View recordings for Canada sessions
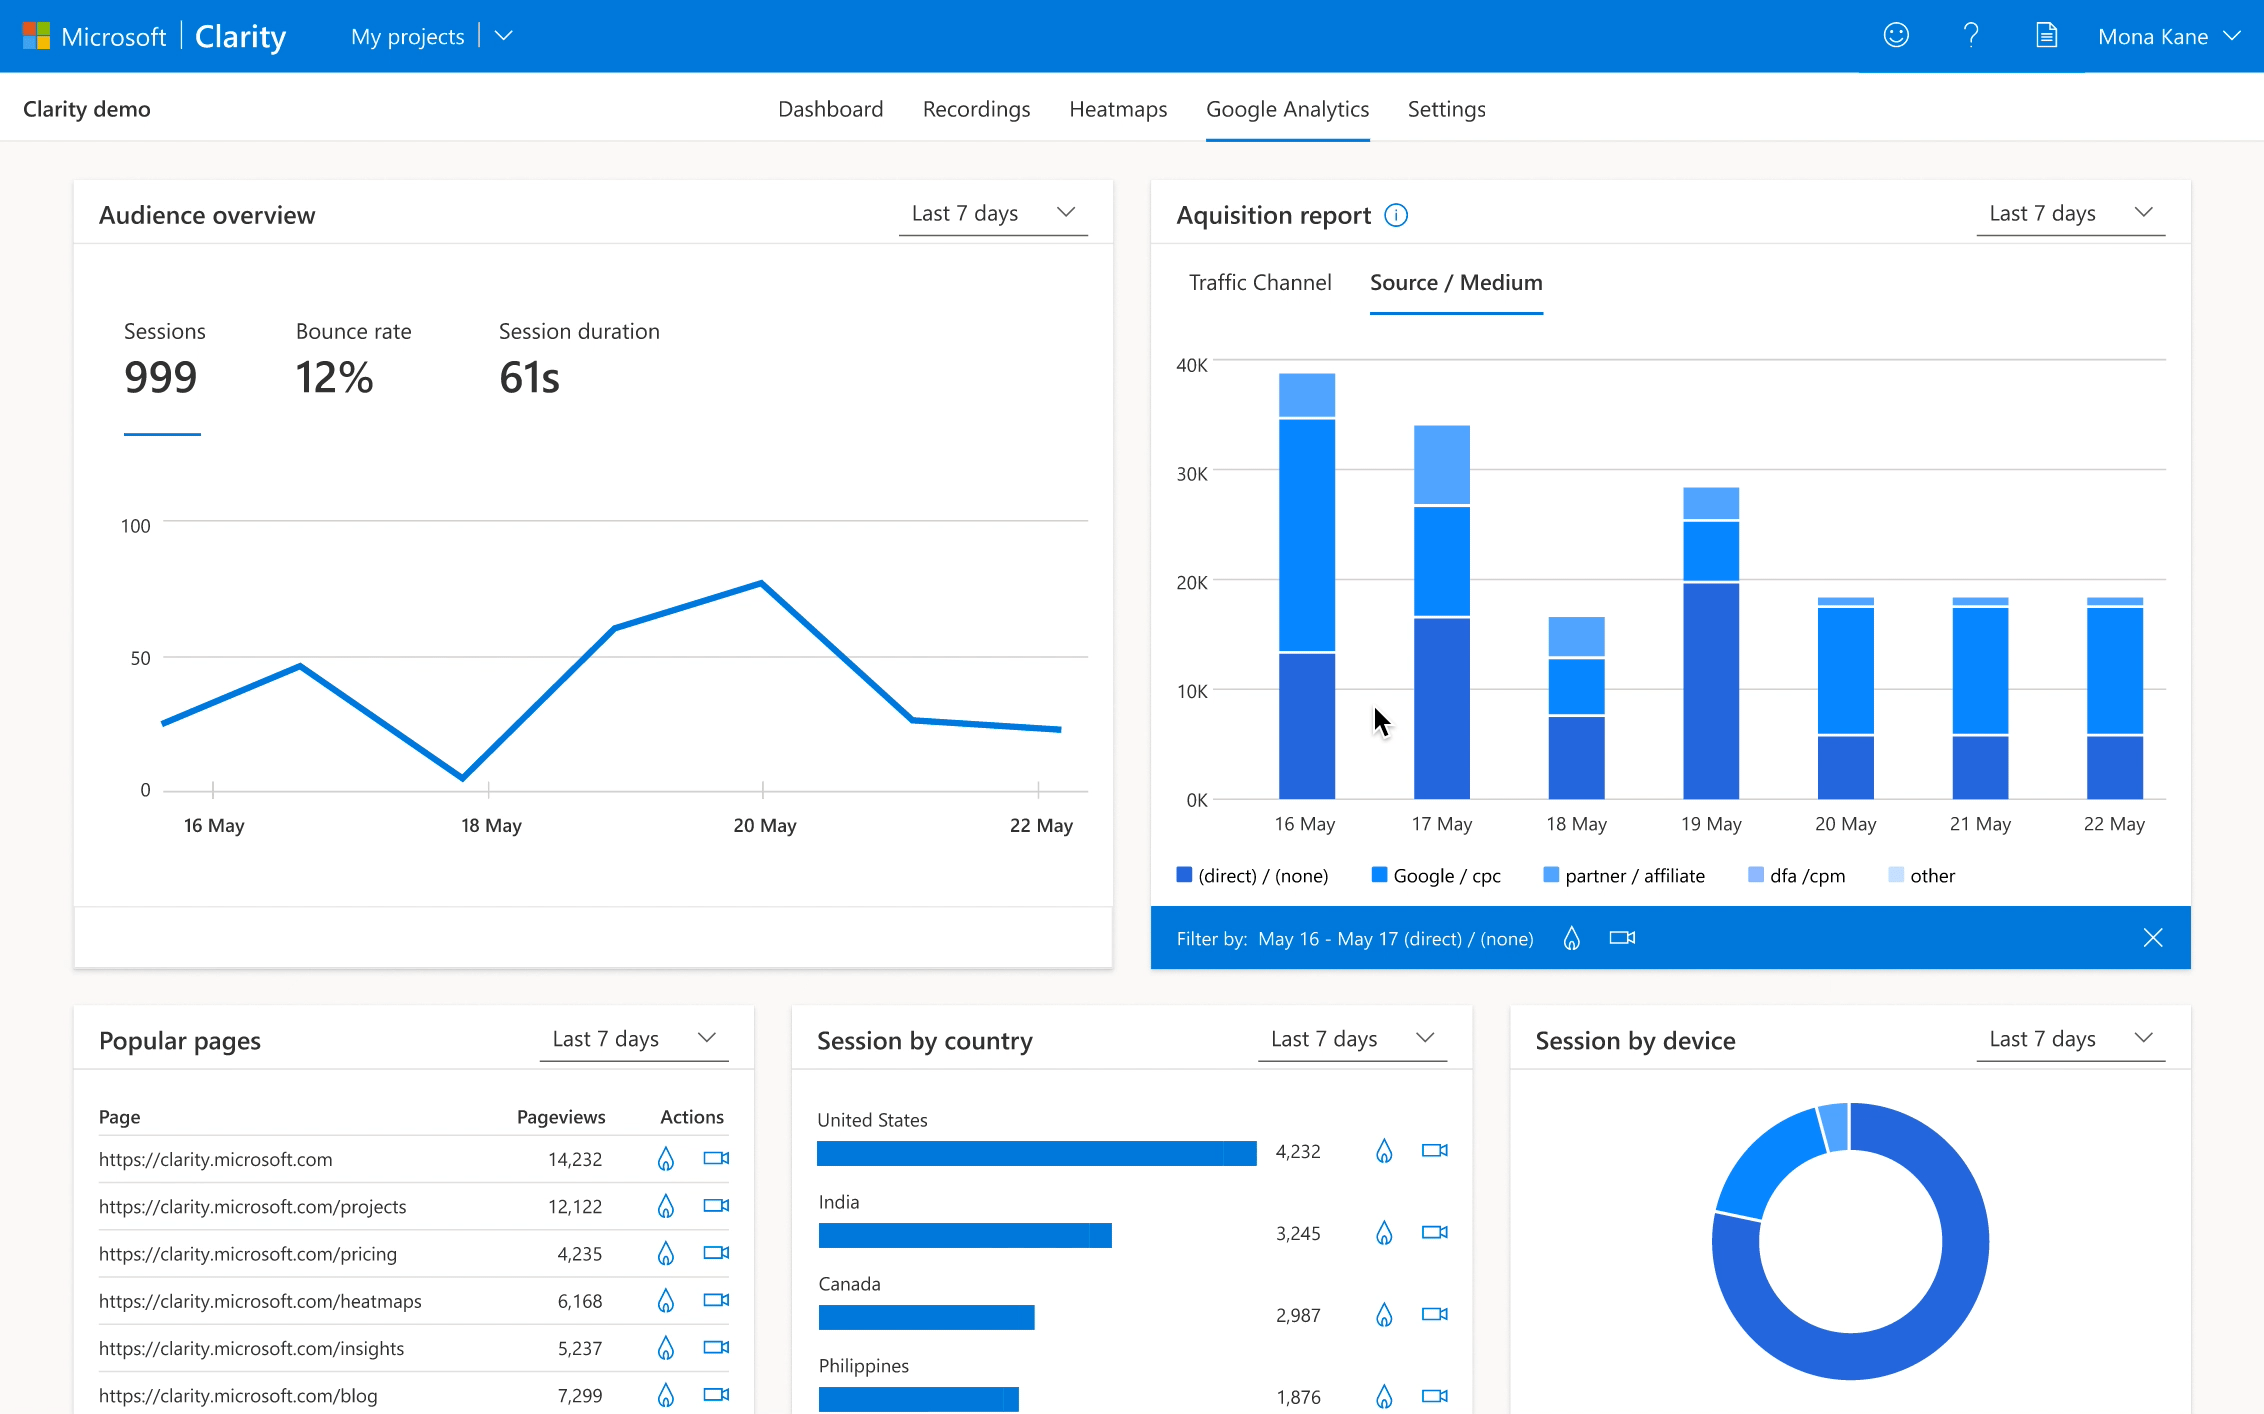This screenshot has height=1414, width=2264. click(1435, 1314)
